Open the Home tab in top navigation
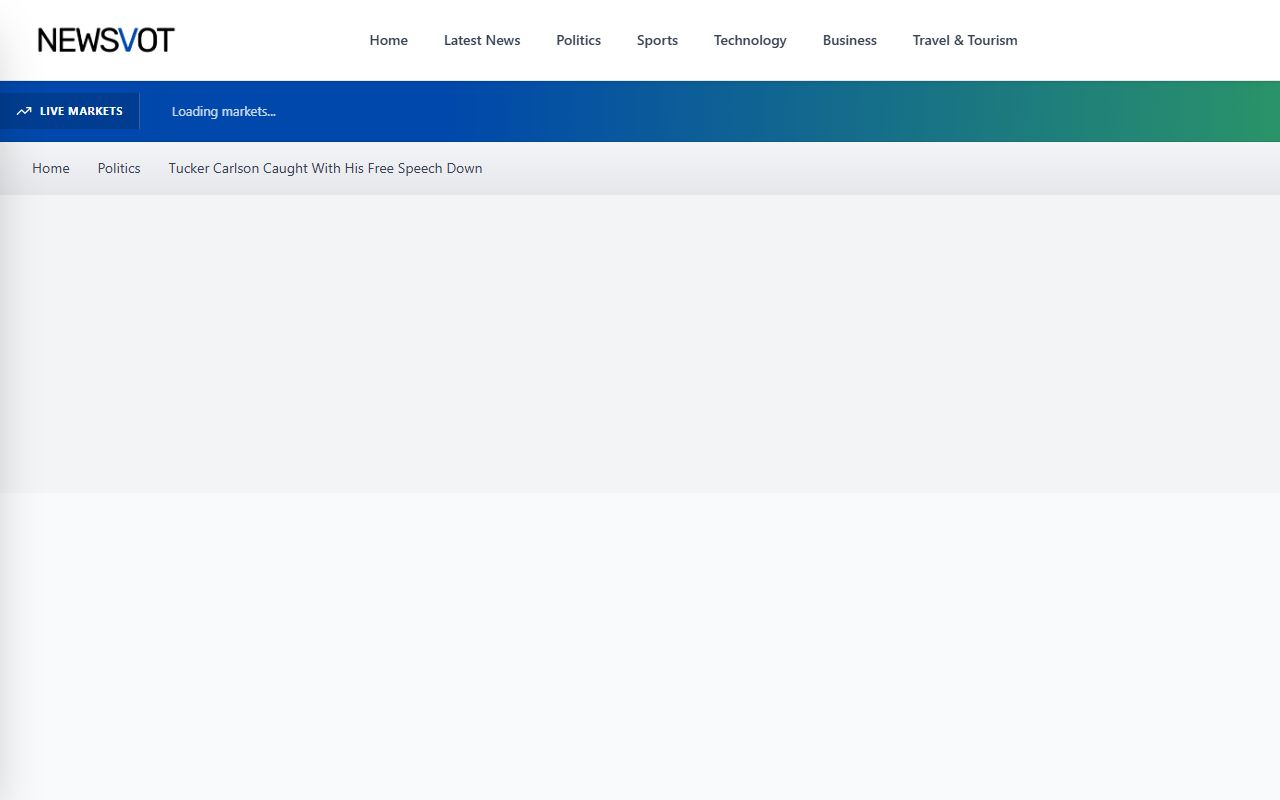This screenshot has width=1280, height=800. [x=388, y=40]
